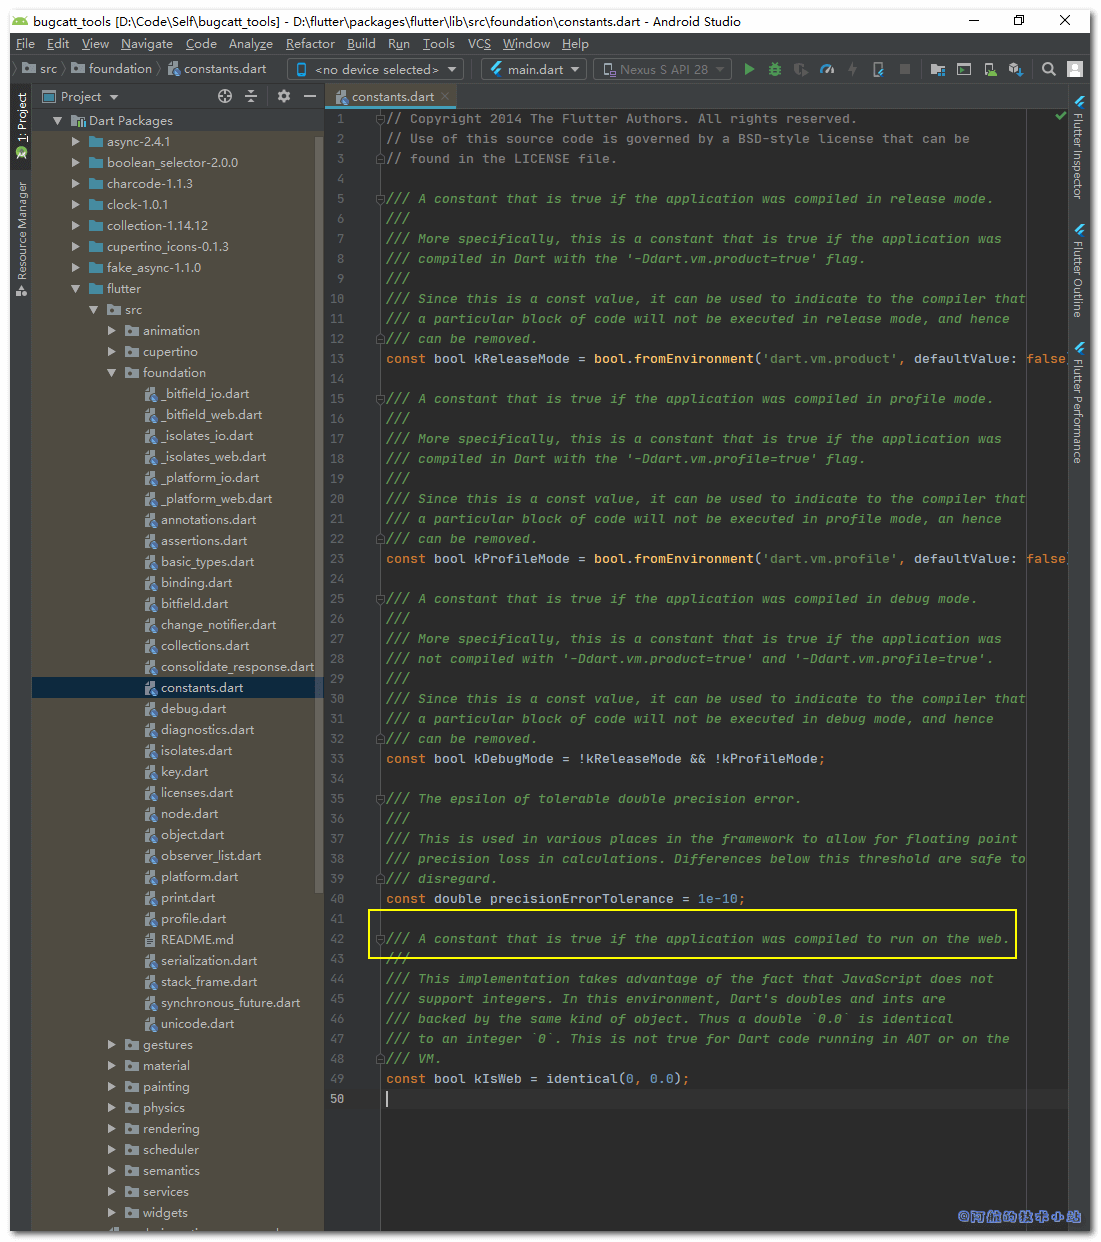Click foundation in the breadcrumb bar
Screen dimensions: 1101x1242
[x=120, y=69]
